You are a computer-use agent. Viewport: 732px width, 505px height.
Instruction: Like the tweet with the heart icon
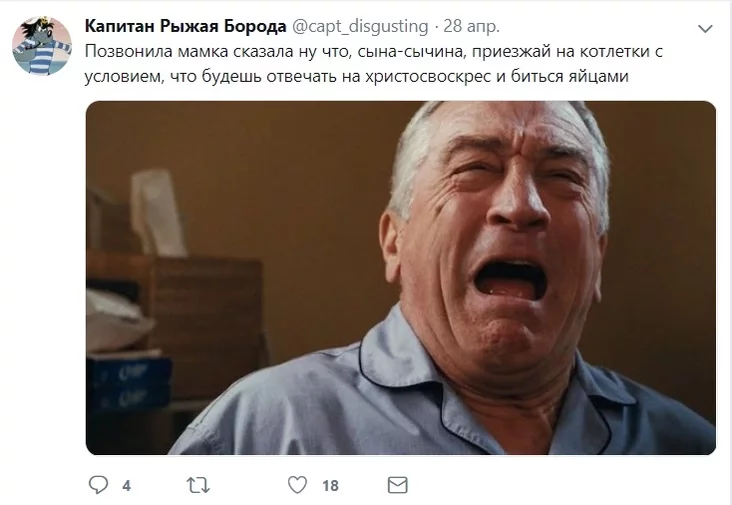297,484
